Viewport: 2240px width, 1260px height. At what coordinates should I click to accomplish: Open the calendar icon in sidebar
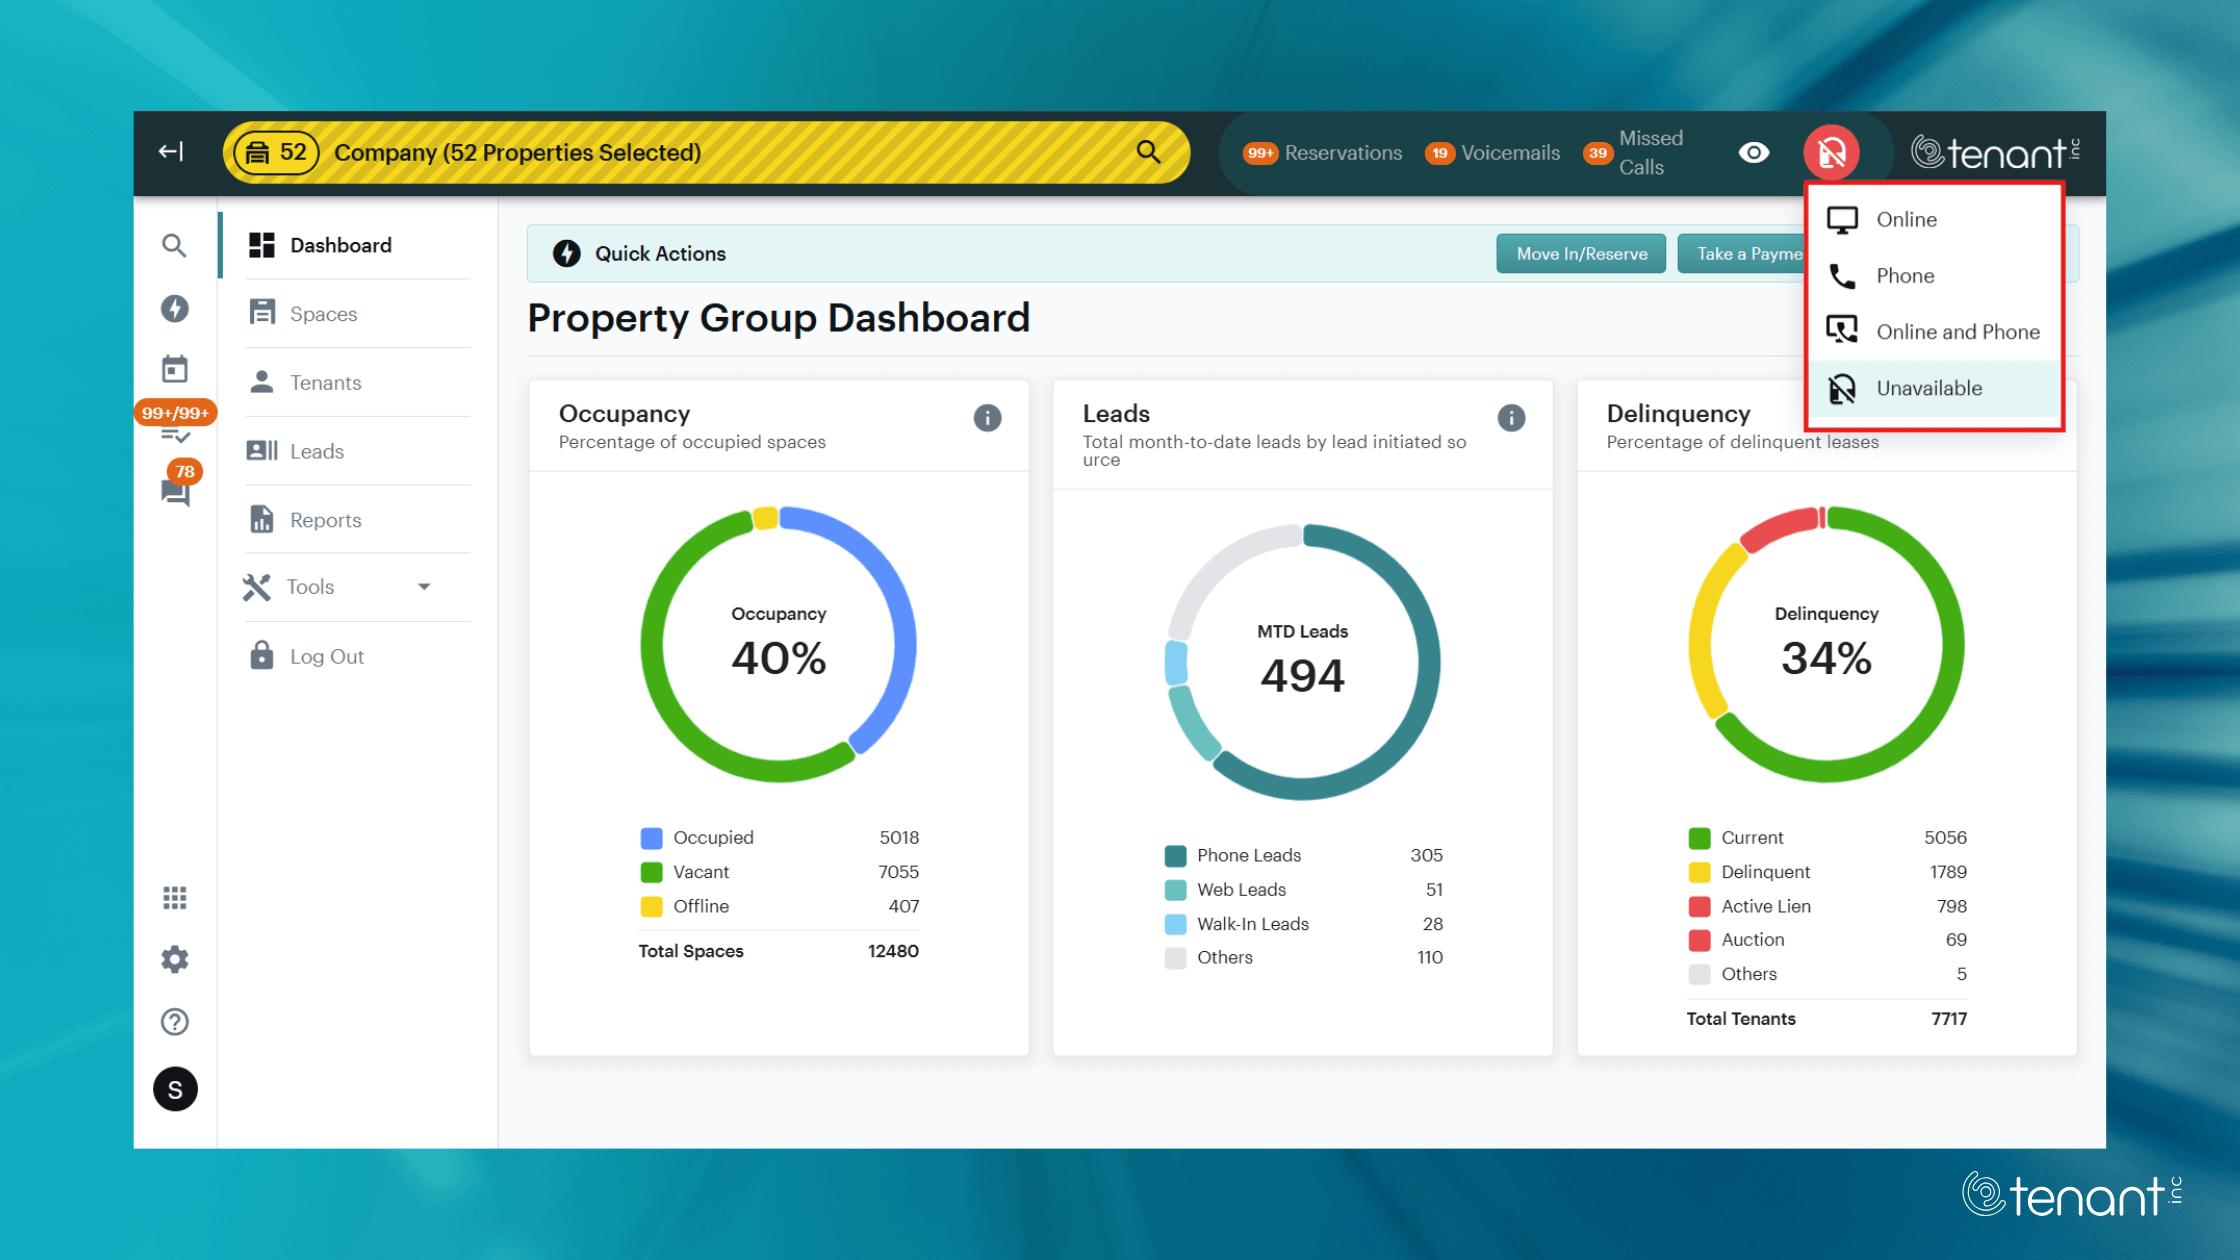175,369
